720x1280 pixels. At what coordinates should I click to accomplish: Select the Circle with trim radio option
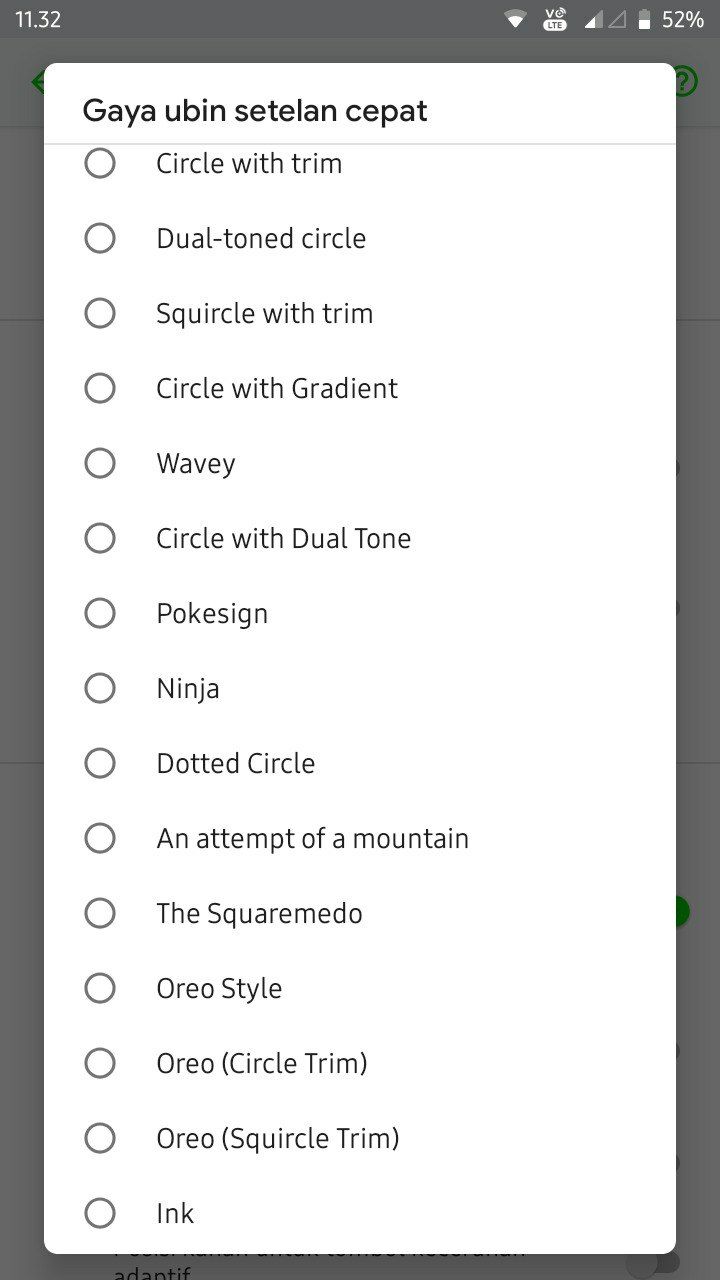click(x=360, y=163)
